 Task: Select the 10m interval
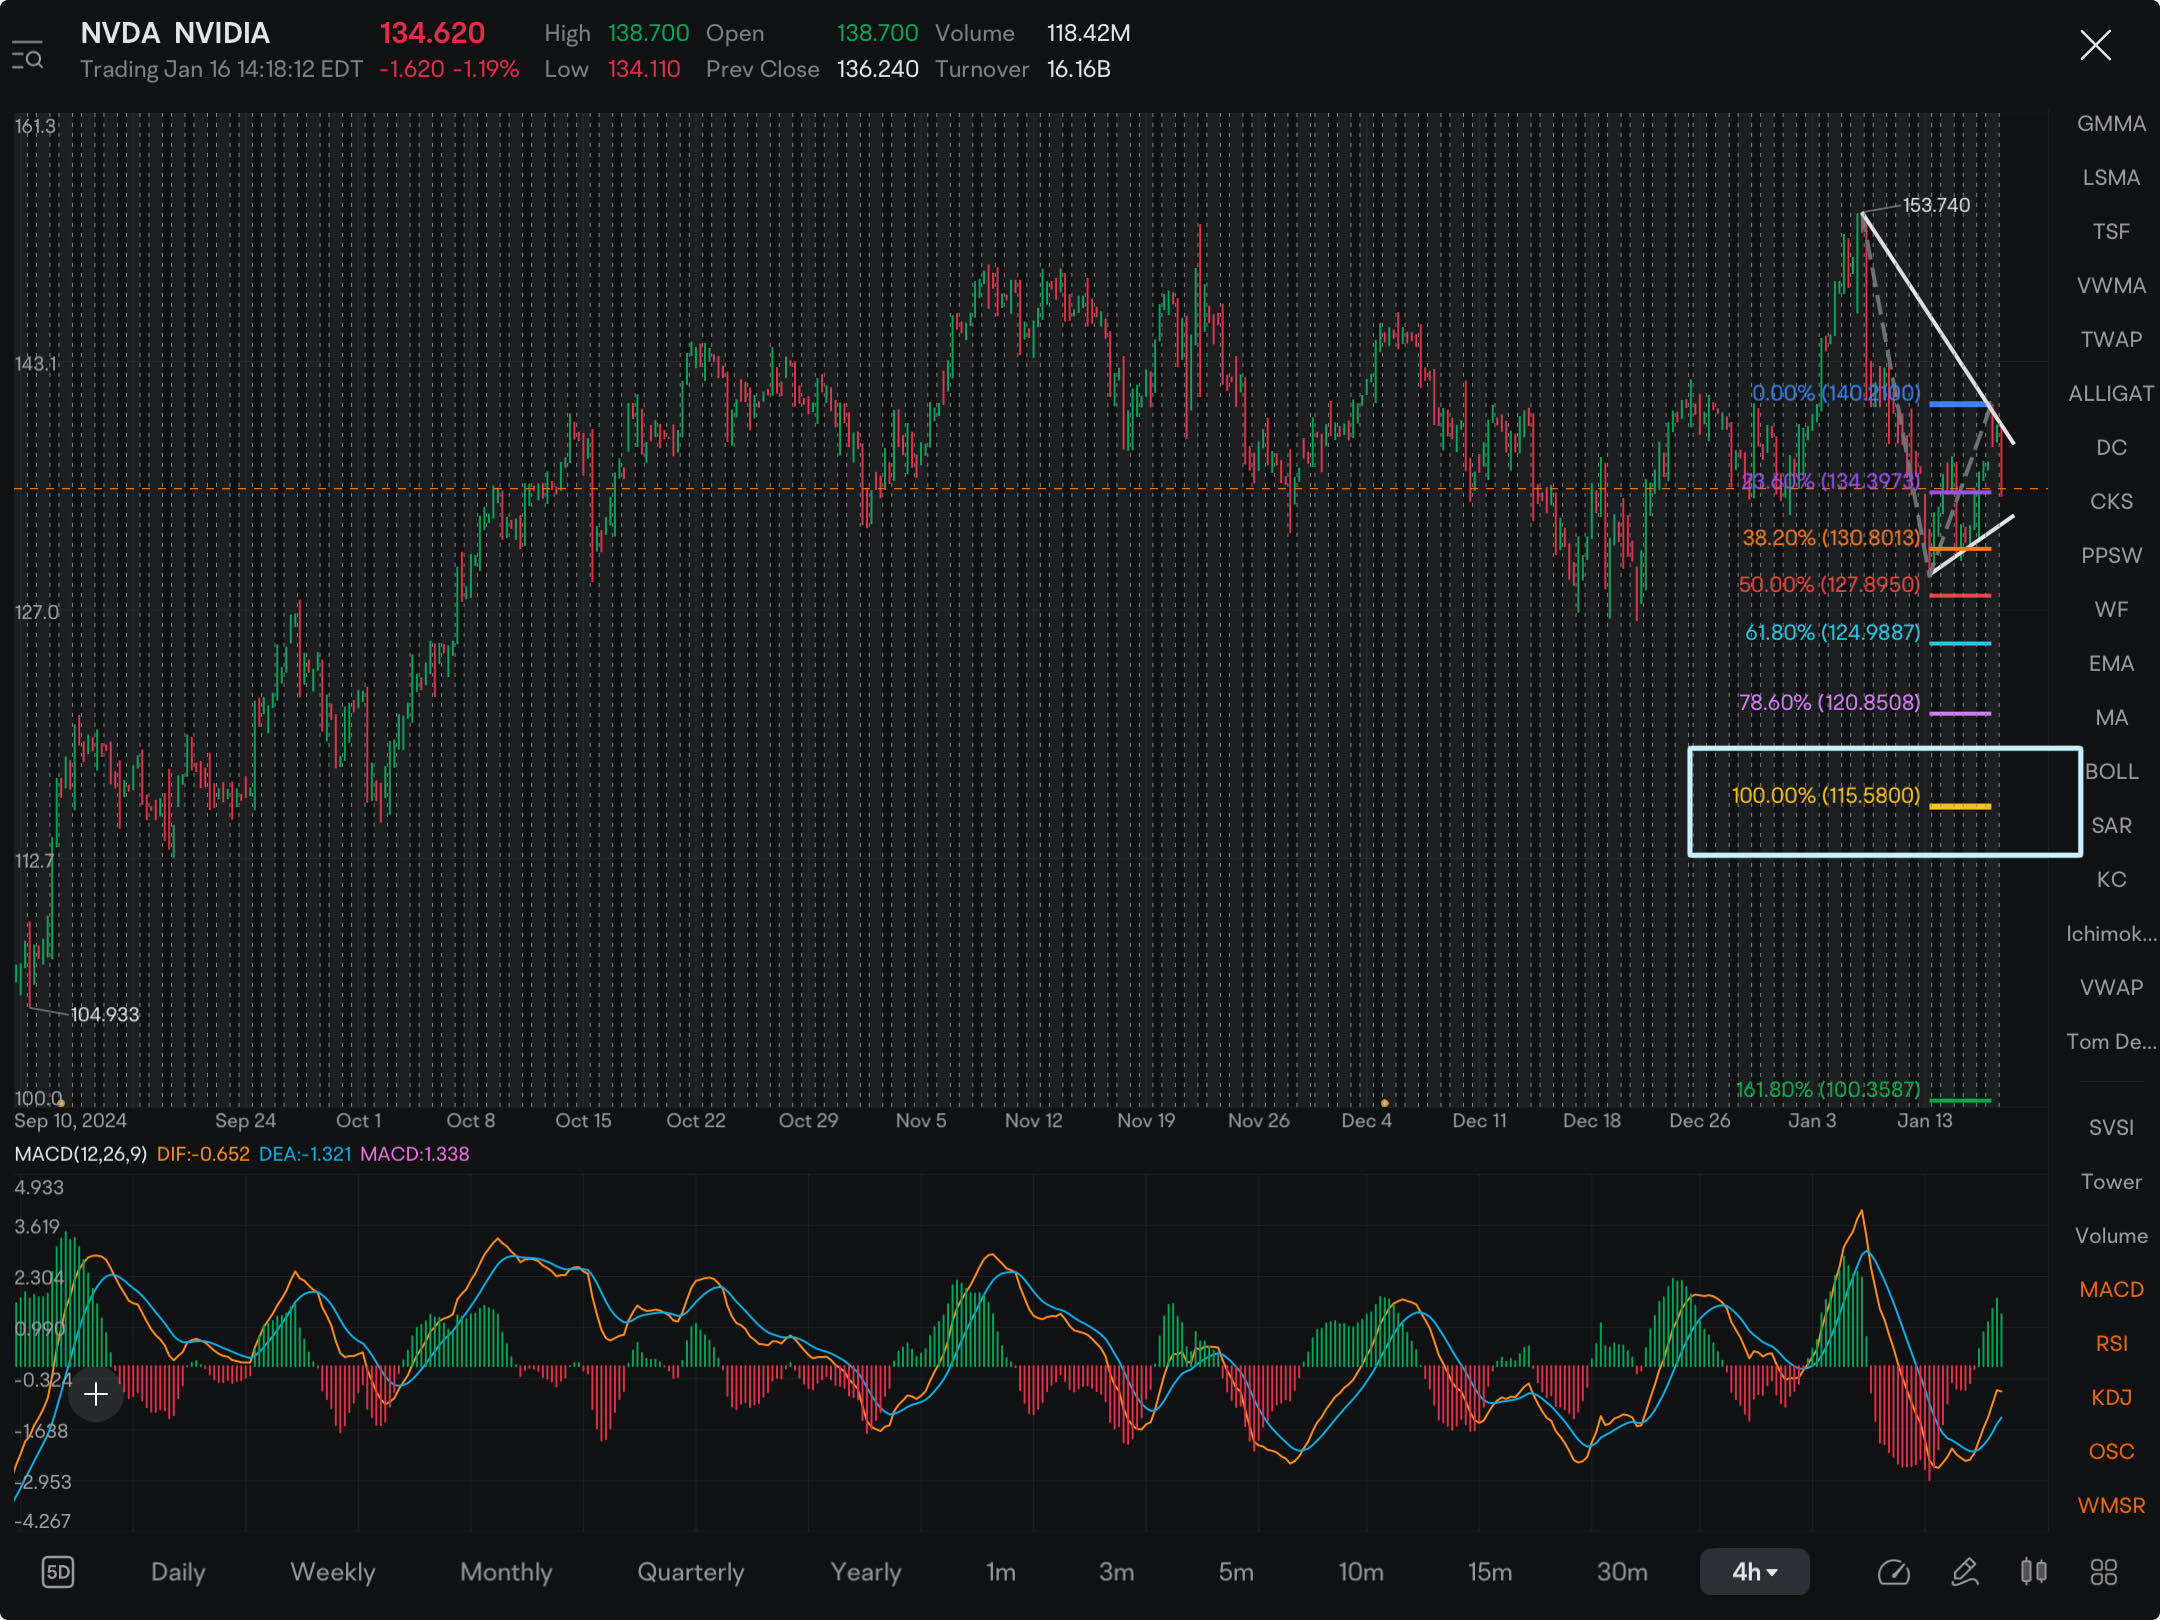1361,1572
